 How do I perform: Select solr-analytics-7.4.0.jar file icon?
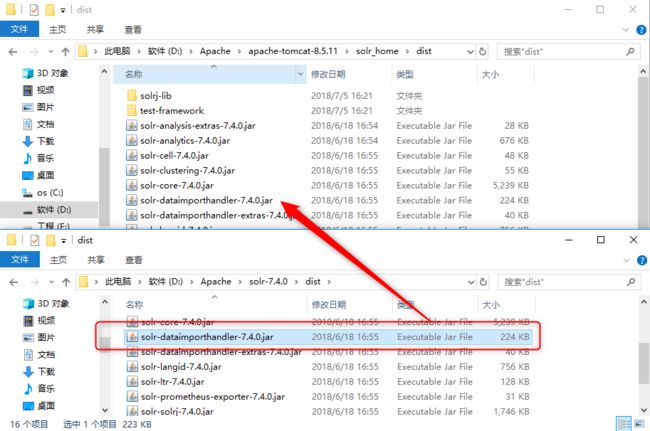(132, 140)
